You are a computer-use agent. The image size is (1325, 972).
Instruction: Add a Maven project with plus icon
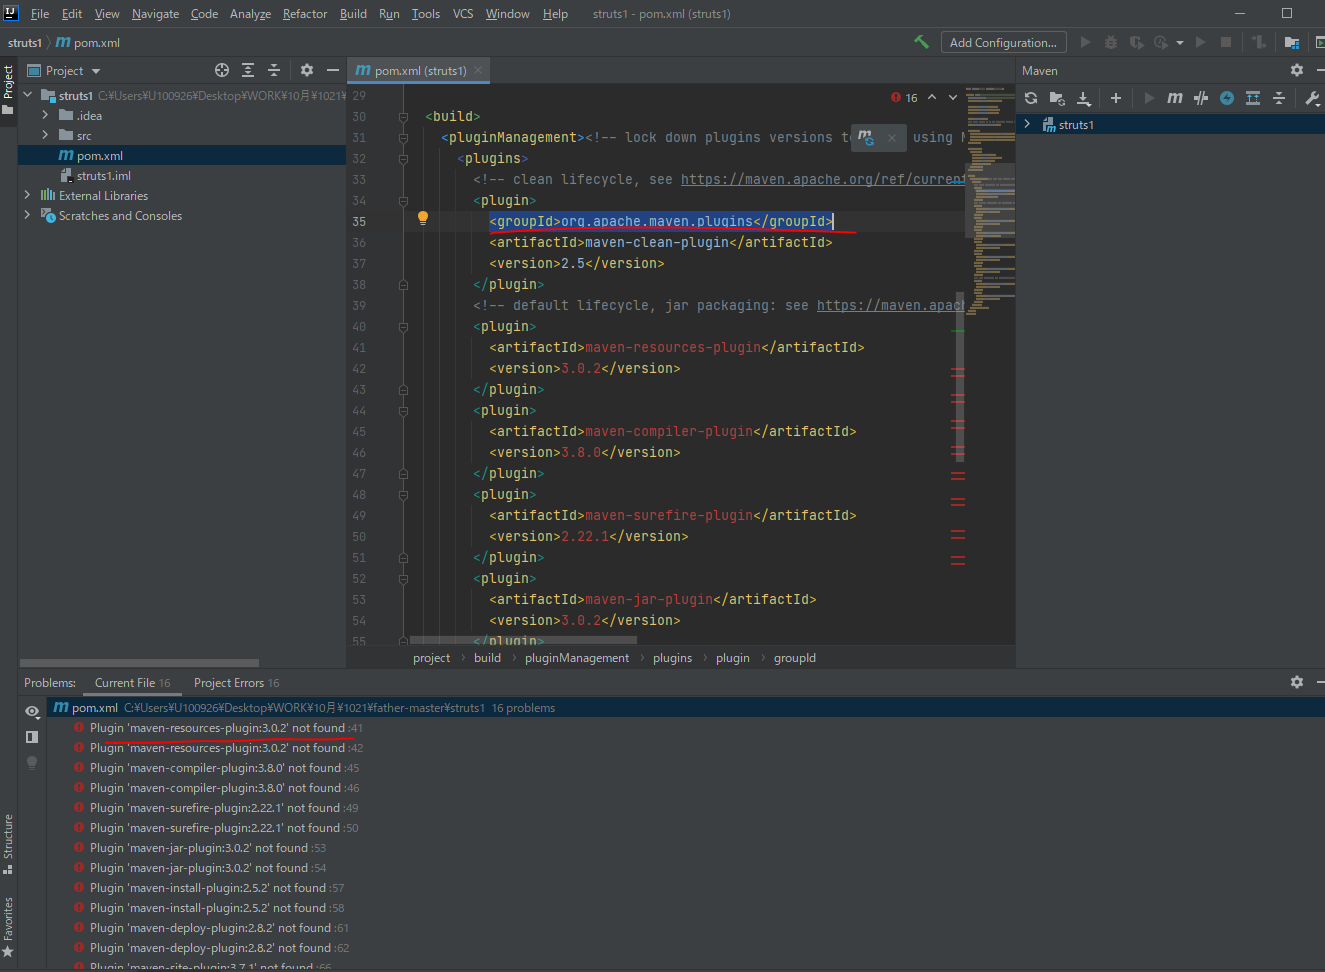(1116, 98)
